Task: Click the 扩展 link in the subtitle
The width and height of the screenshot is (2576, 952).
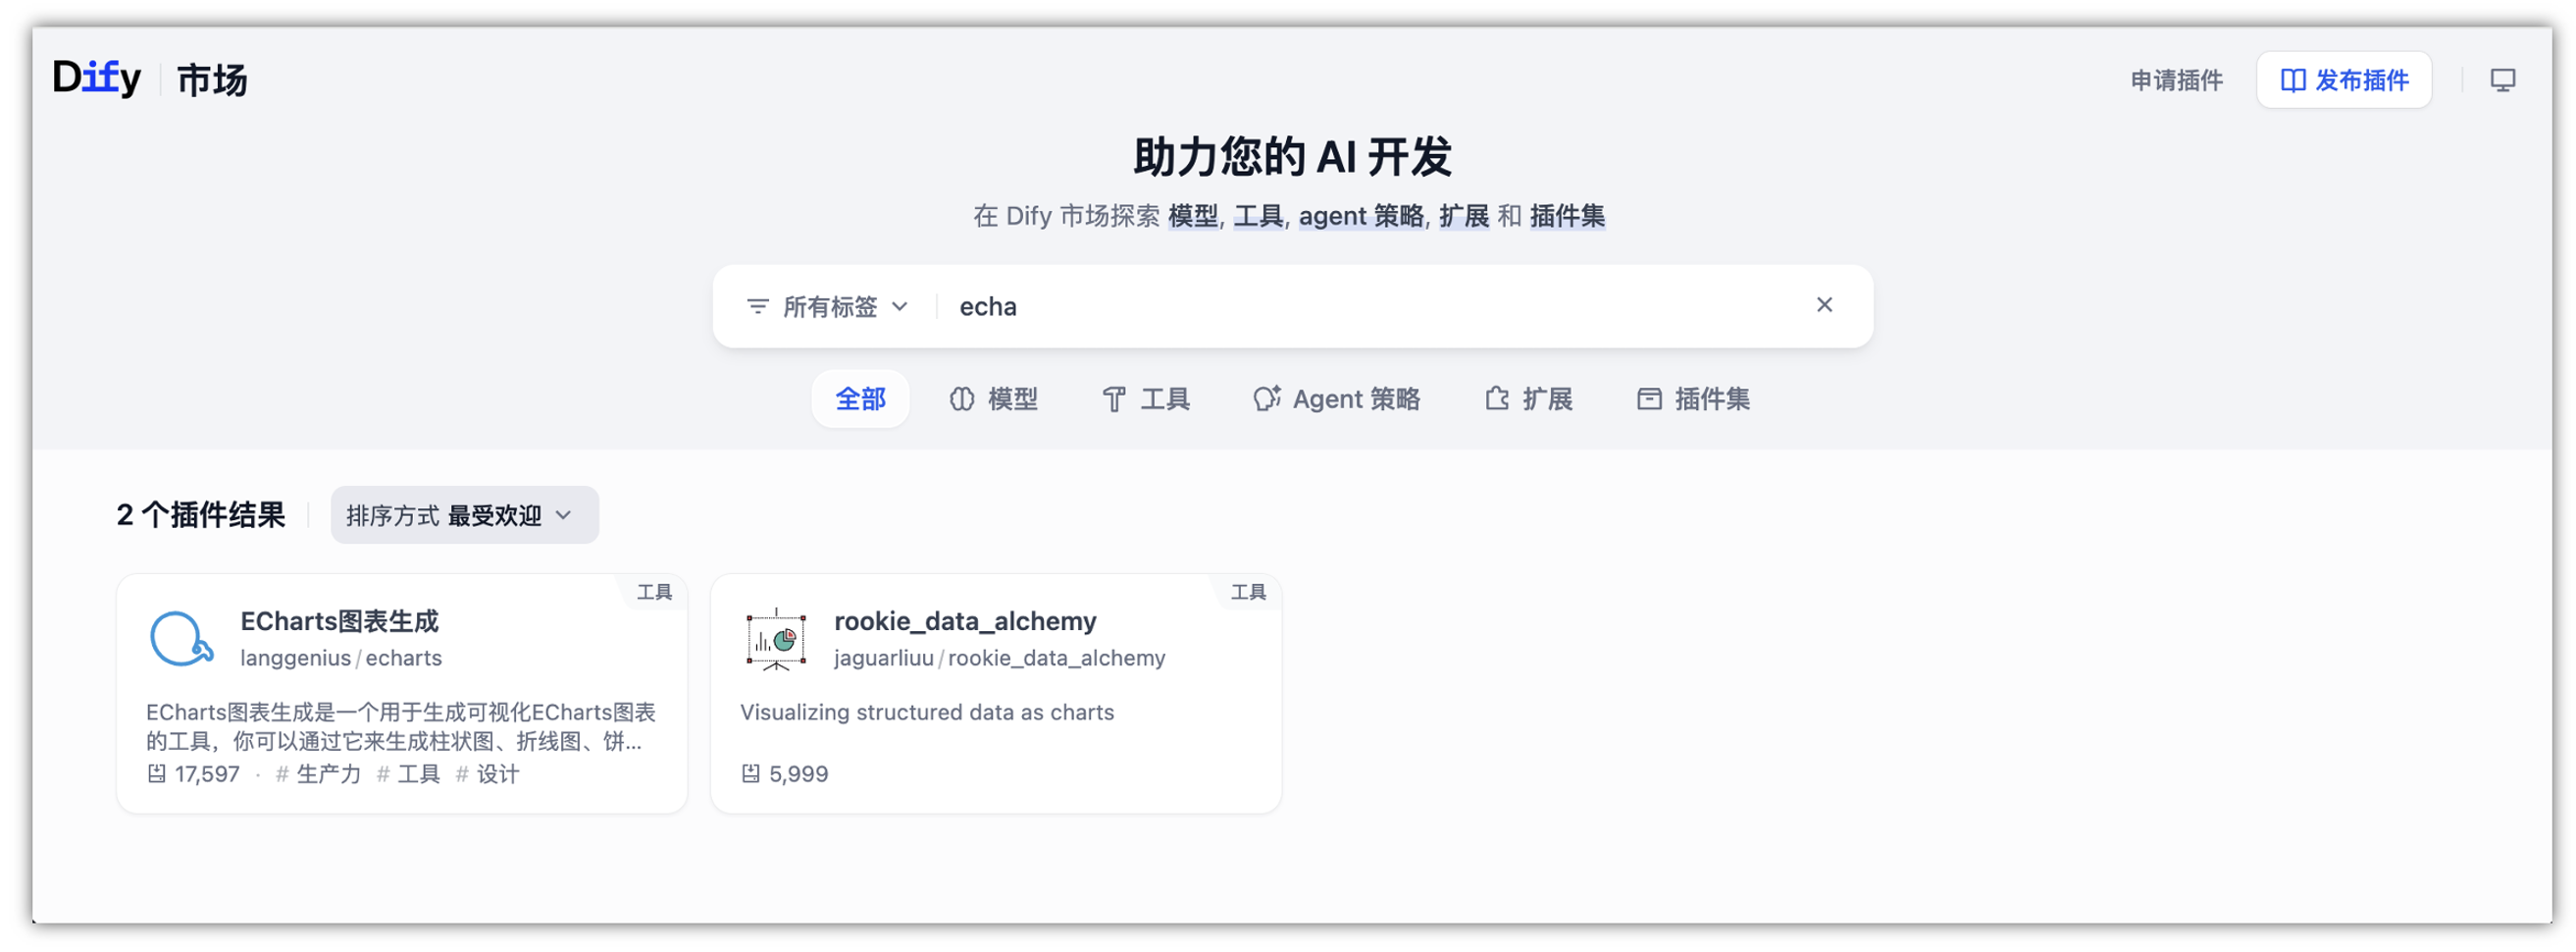Action: click(x=1464, y=216)
